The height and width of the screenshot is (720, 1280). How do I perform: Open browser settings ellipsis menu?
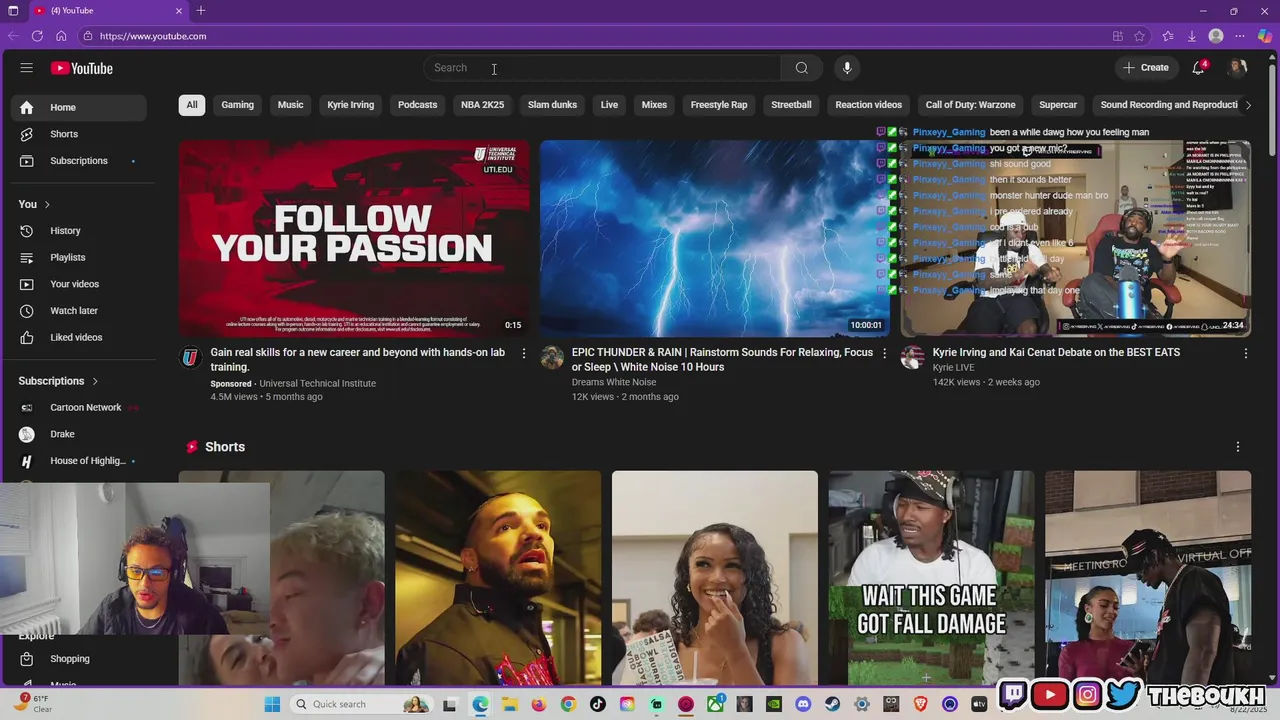1240,36
